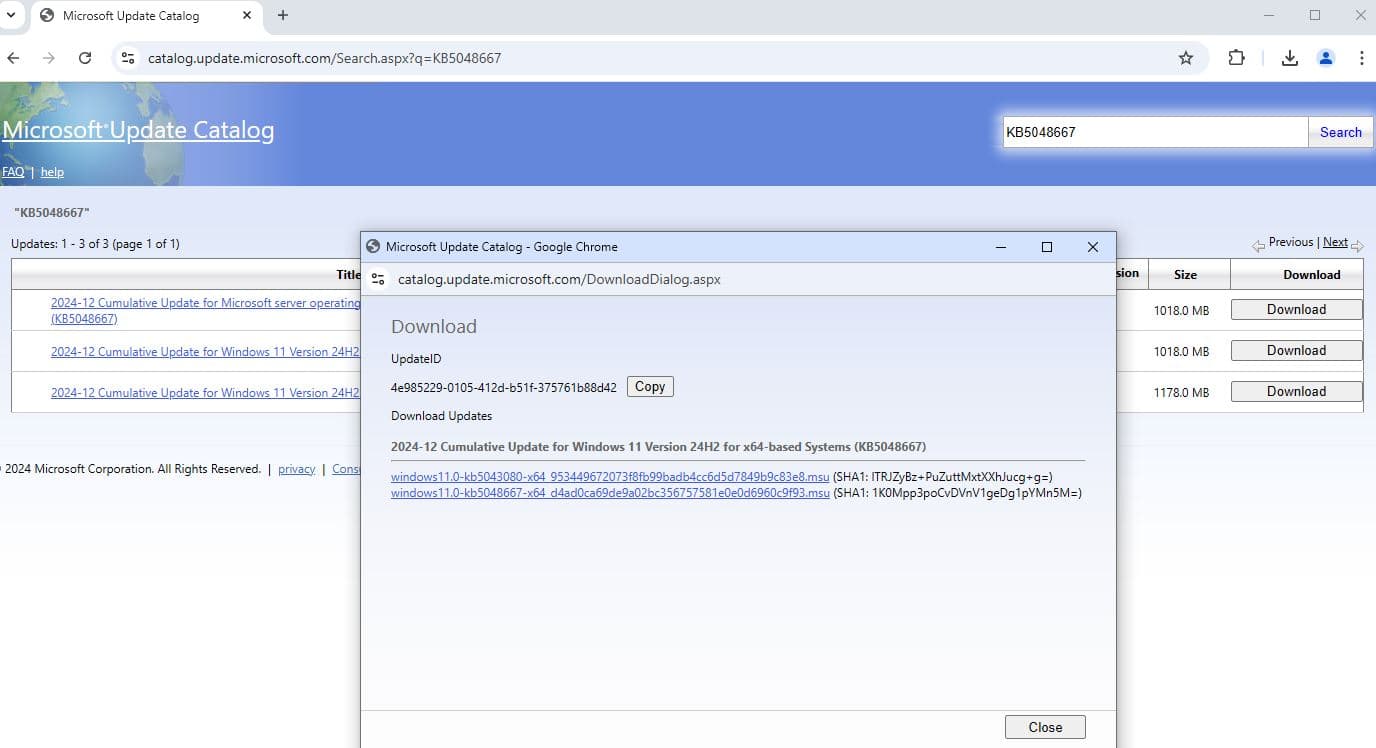Download the kb5043080 x64 msu file link

pyautogui.click(x=610, y=477)
